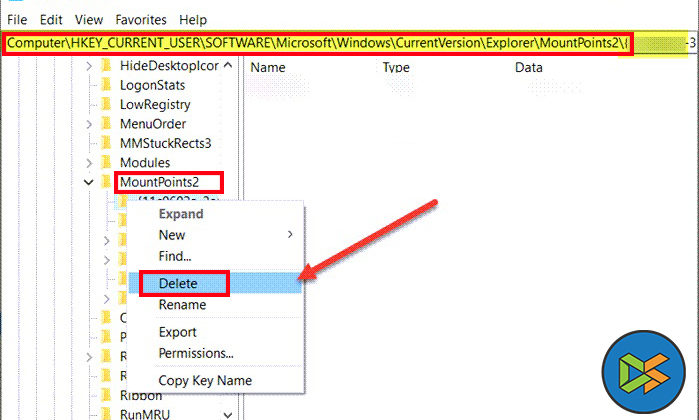Click the MMStuckRects3 folder icon
The image size is (699, 420).
(x=106, y=143)
